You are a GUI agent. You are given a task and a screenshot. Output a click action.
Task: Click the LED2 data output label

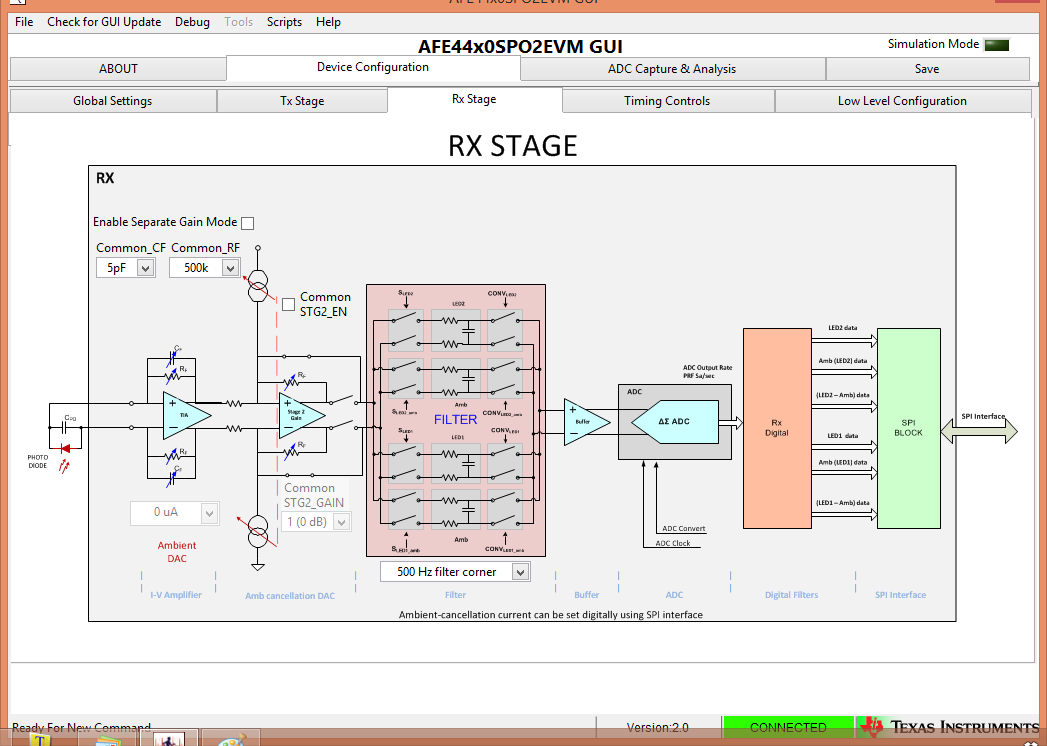coord(843,328)
